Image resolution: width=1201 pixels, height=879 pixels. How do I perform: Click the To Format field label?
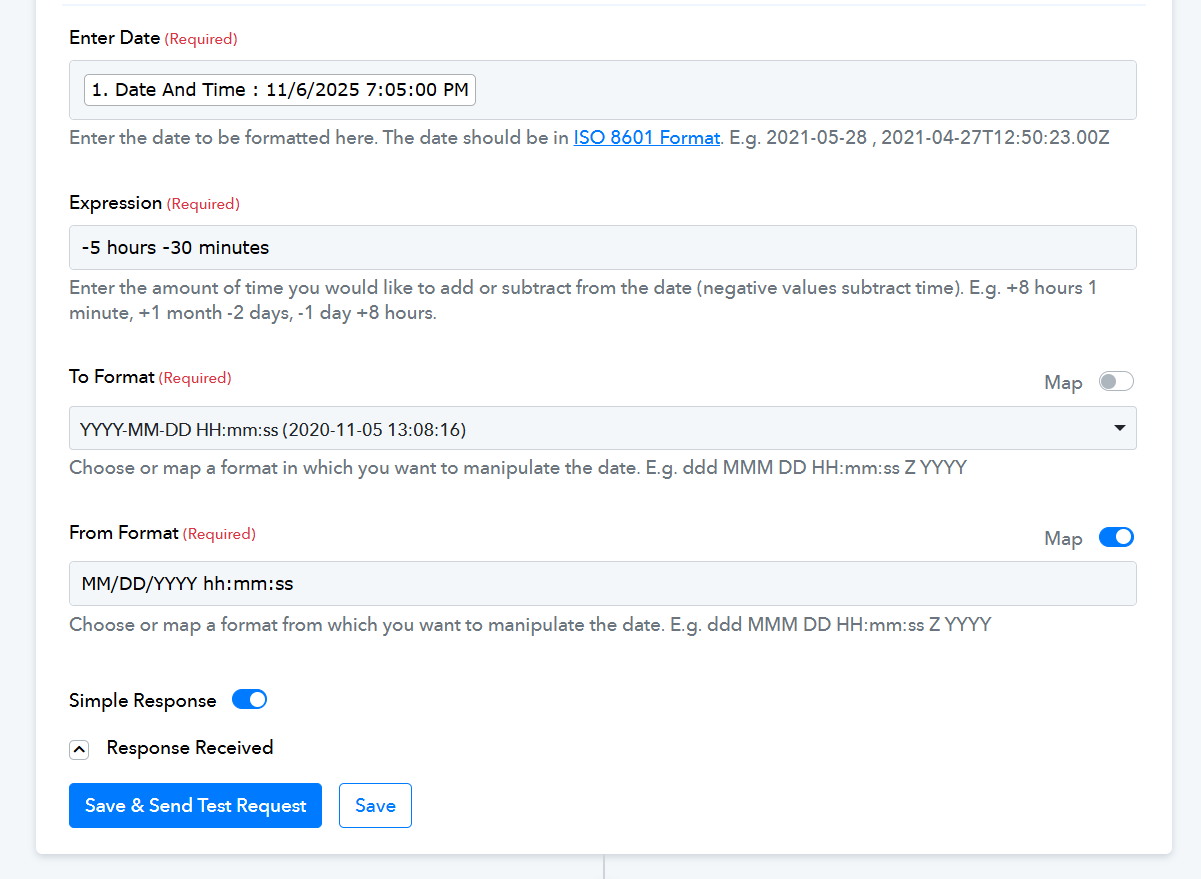(x=112, y=377)
